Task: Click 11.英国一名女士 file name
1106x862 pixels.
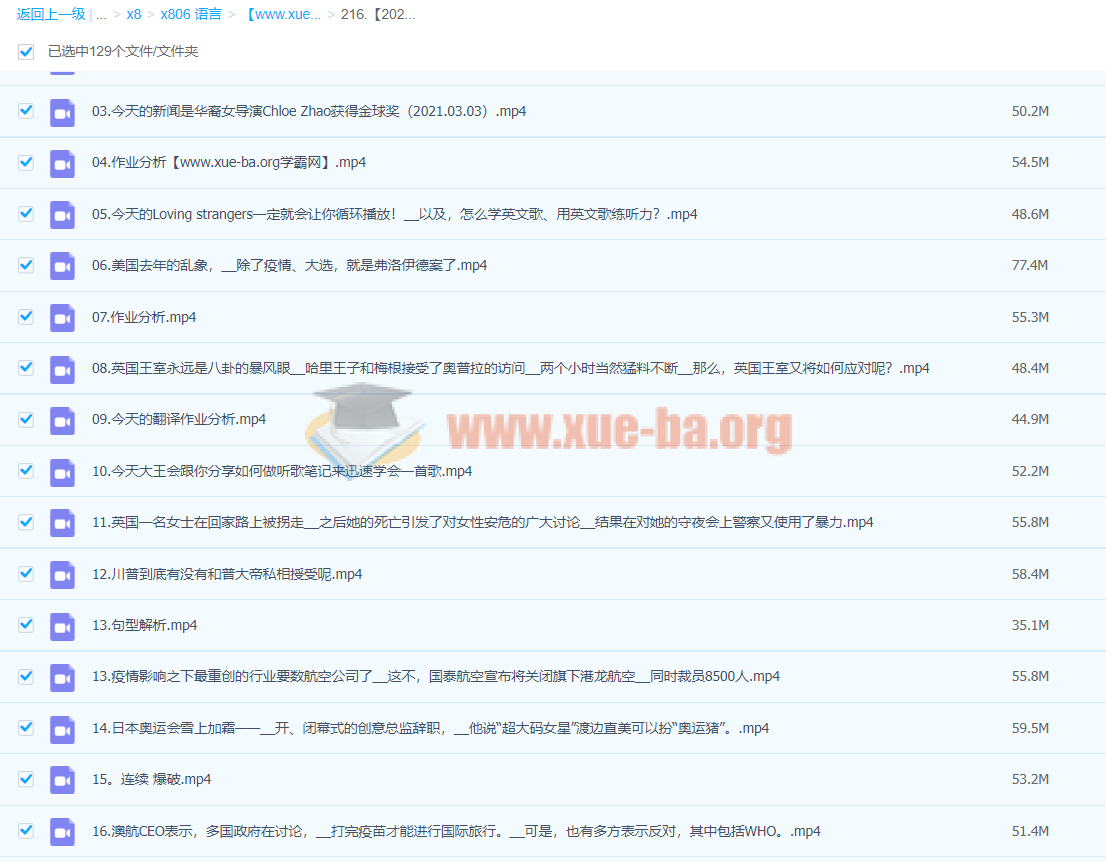Action: click(x=482, y=522)
